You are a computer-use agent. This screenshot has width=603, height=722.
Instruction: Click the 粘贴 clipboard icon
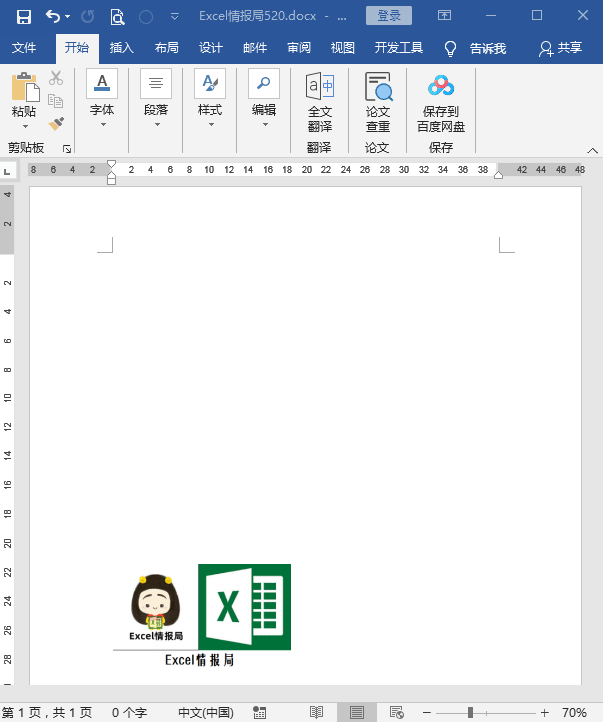coord(24,87)
